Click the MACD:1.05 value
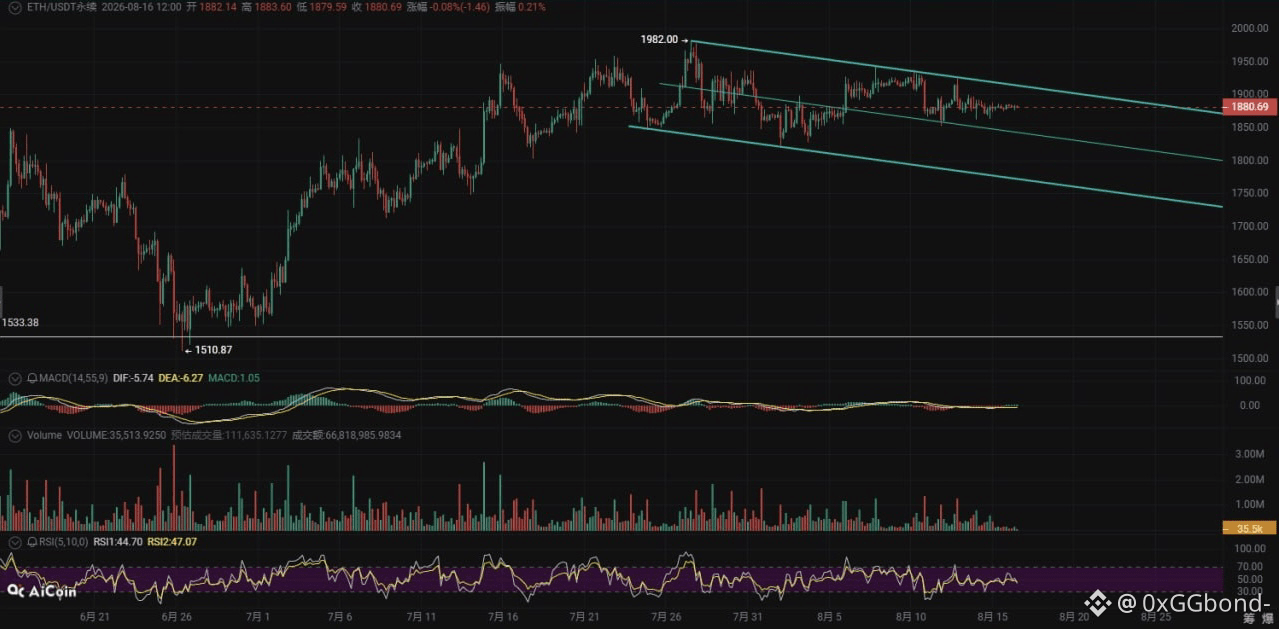1279x629 pixels. [233, 379]
